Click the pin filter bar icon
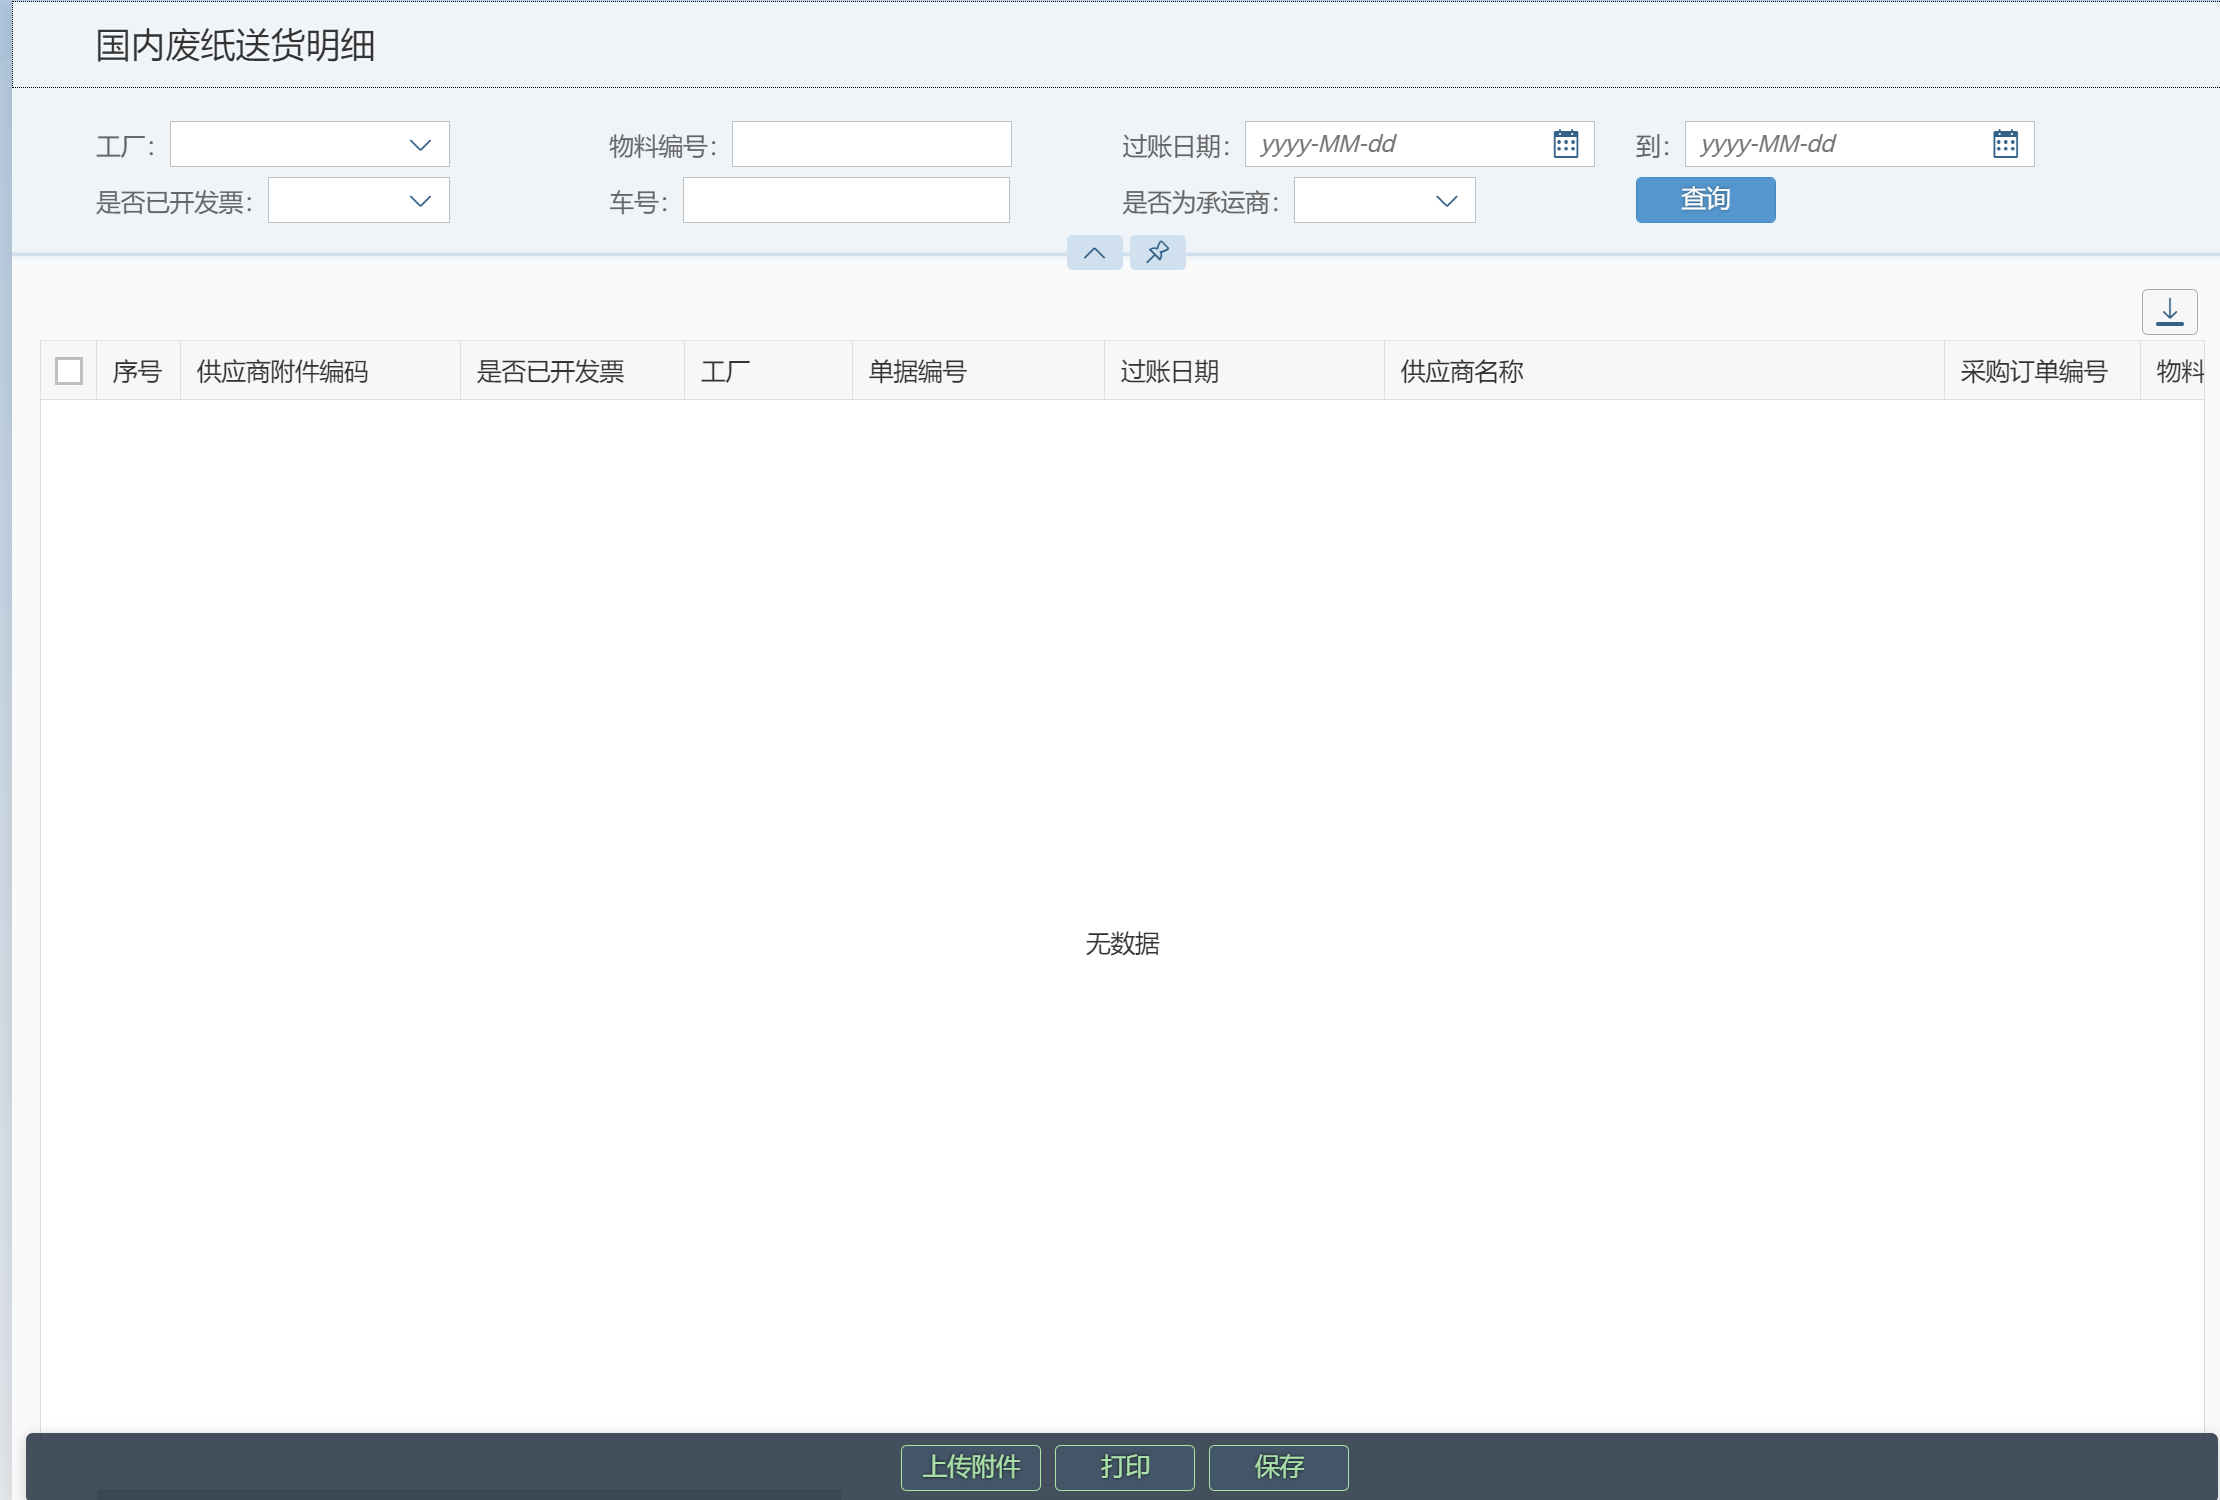 coord(1158,252)
